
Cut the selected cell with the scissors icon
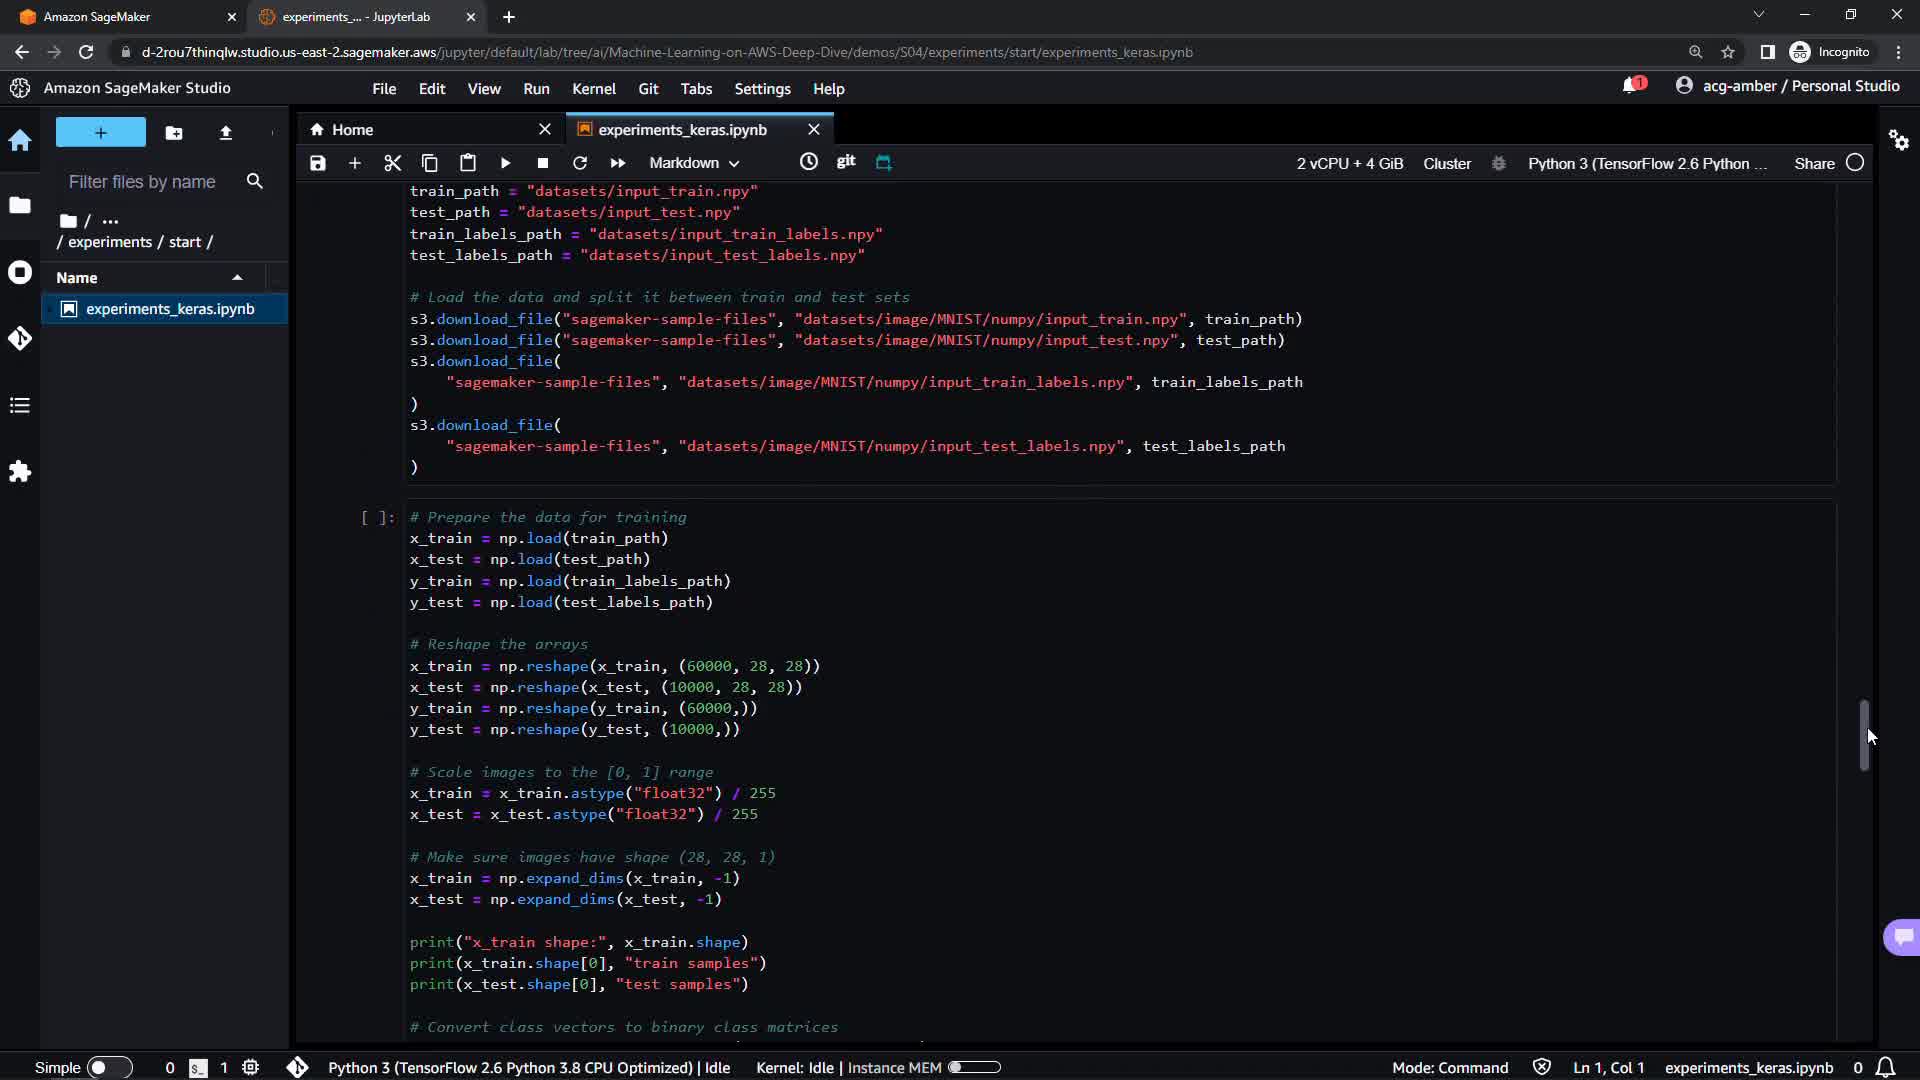coord(392,163)
